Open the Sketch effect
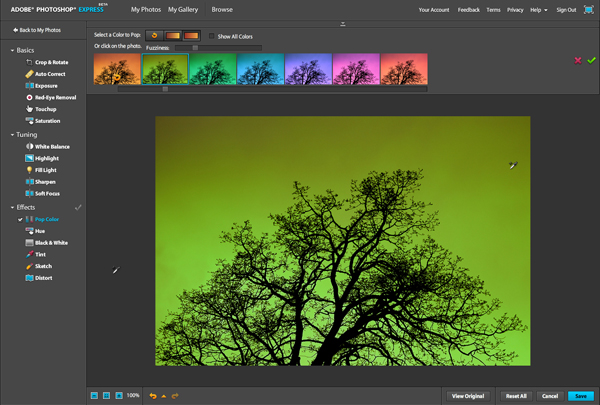Viewport: 600px width, 405px height. click(39, 266)
